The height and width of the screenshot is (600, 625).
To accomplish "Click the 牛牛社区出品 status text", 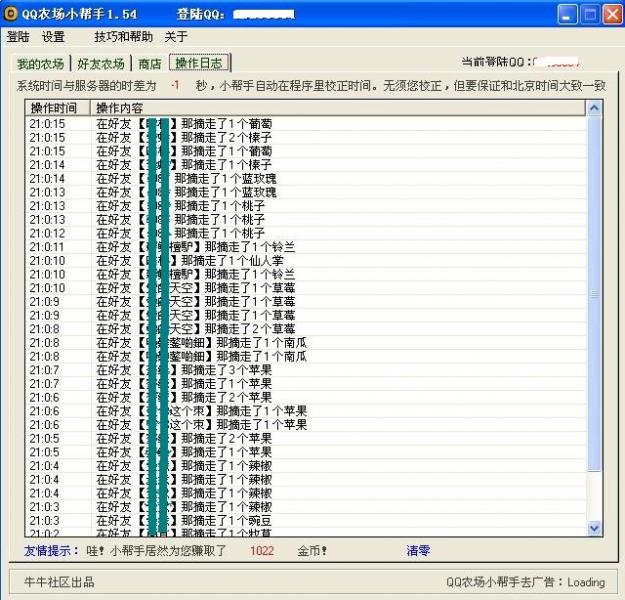I will tap(59, 582).
